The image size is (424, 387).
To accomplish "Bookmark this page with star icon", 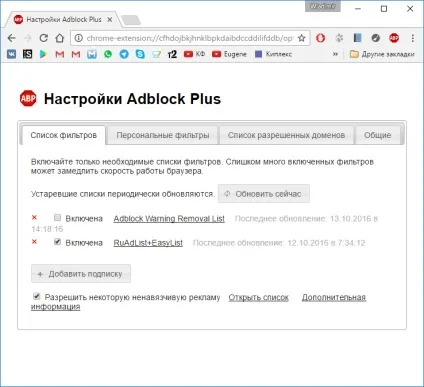I will (302, 38).
